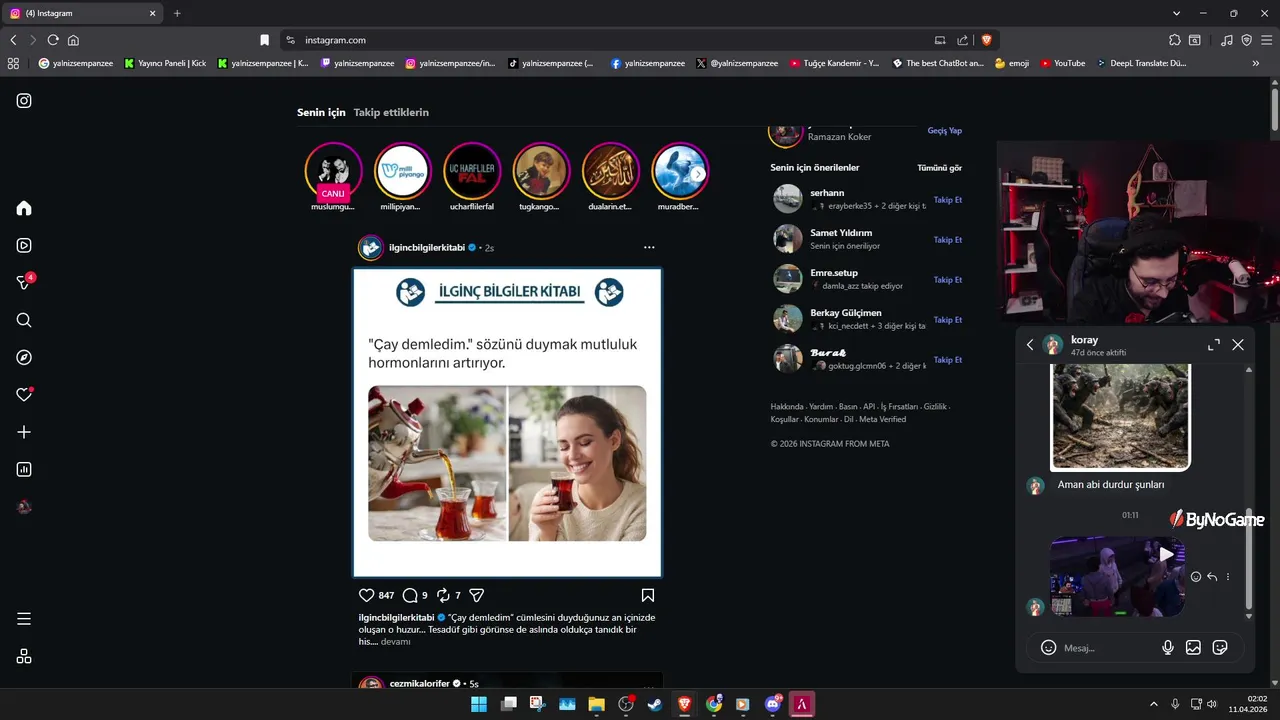Open three-dot options on ilgincbilgilerkitabi post
Viewport: 1280px width, 720px height.
pyautogui.click(x=649, y=247)
